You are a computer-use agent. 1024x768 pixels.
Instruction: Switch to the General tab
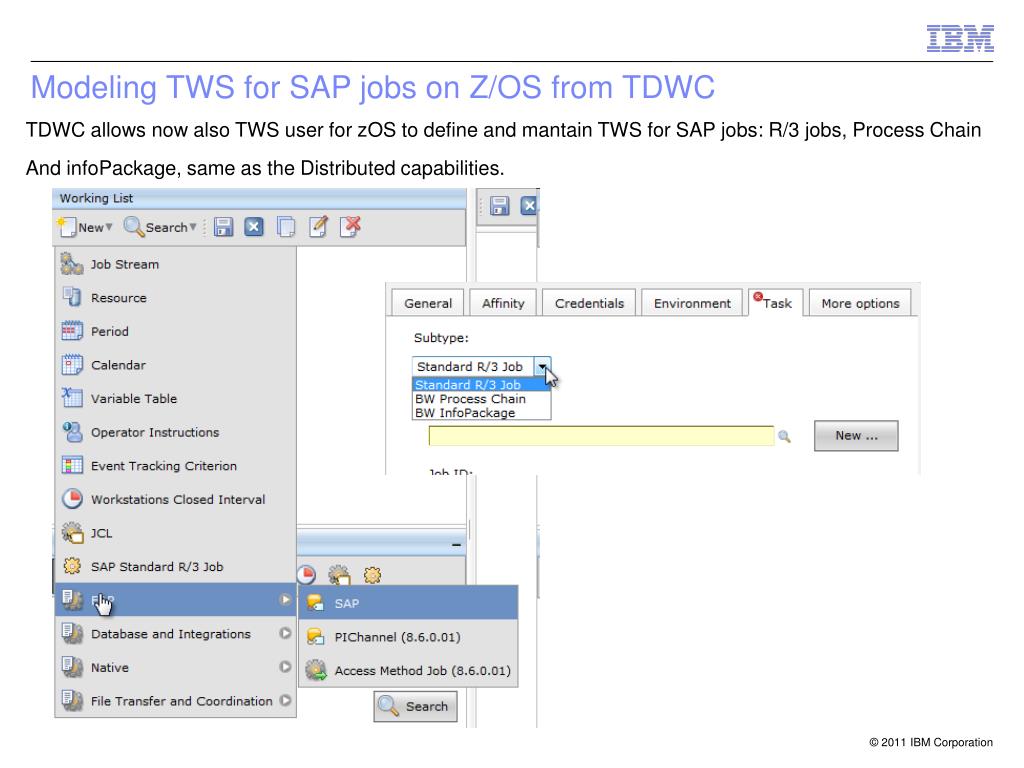(428, 303)
